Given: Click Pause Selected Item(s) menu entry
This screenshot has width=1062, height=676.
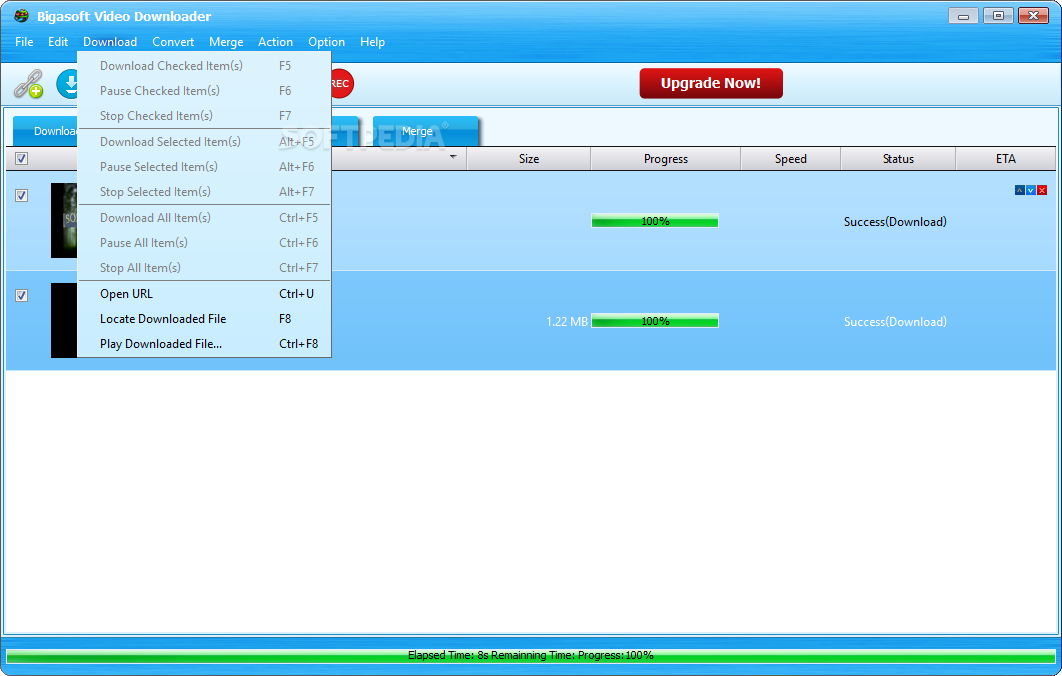Looking at the screenshot, I should click(x=205, y=167).
